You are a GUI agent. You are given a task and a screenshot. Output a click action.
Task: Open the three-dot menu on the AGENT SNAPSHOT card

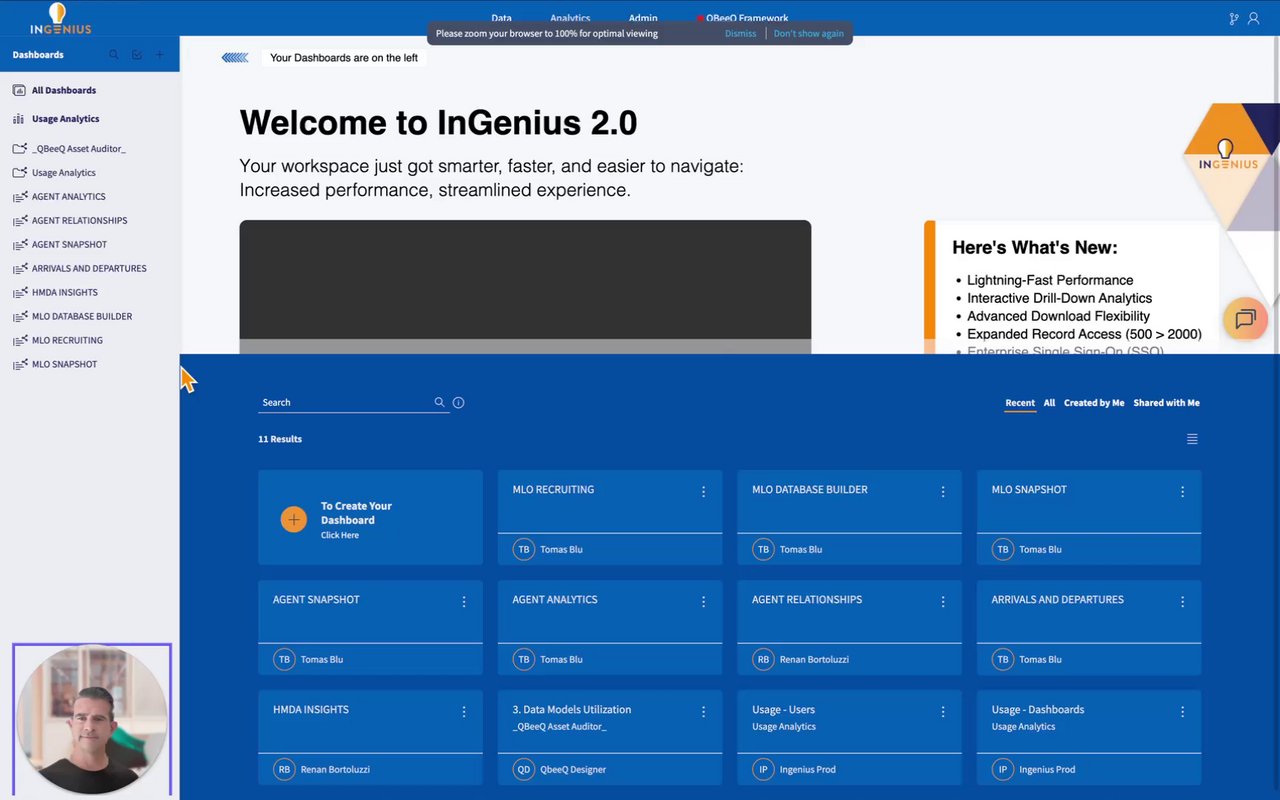coord(464,602)
